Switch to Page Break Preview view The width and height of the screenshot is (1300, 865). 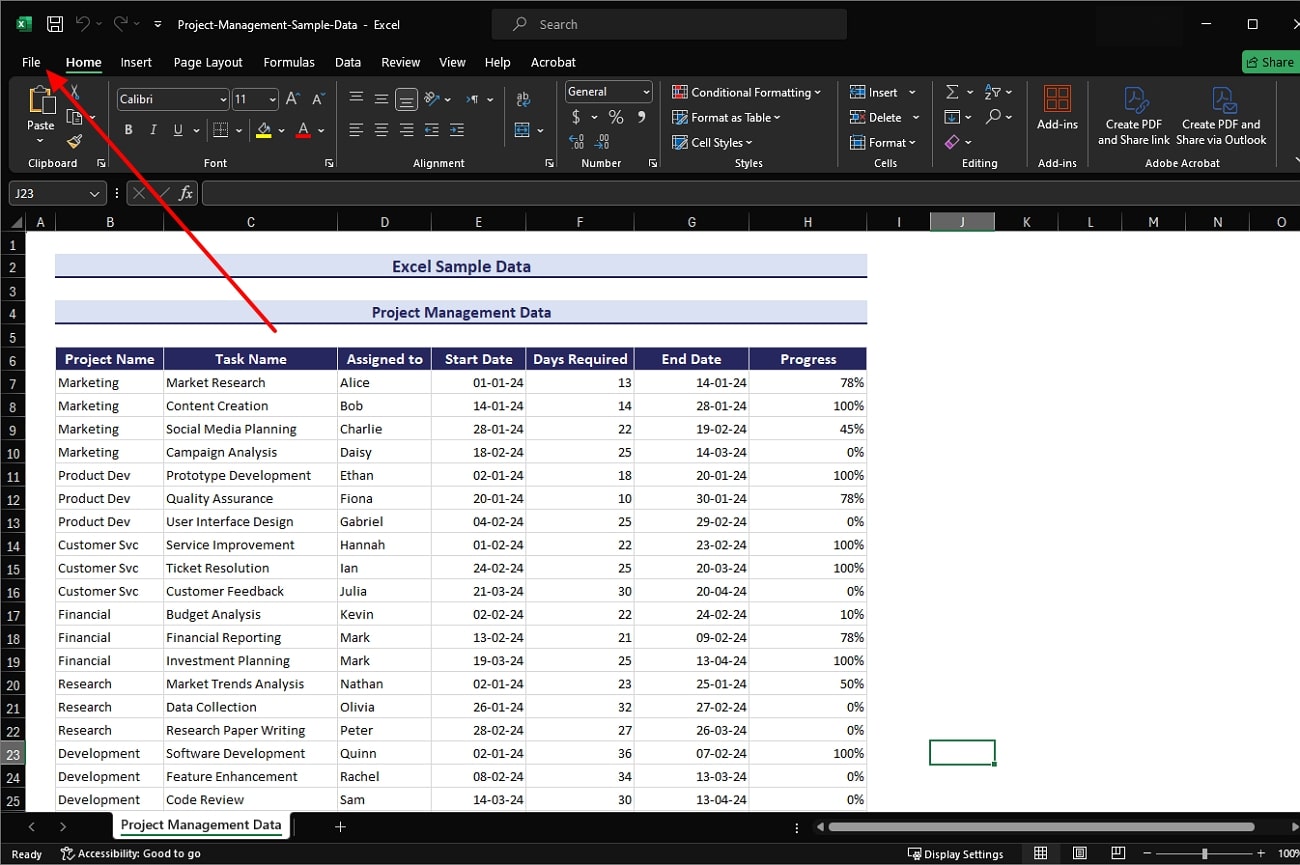(1119, 853)
